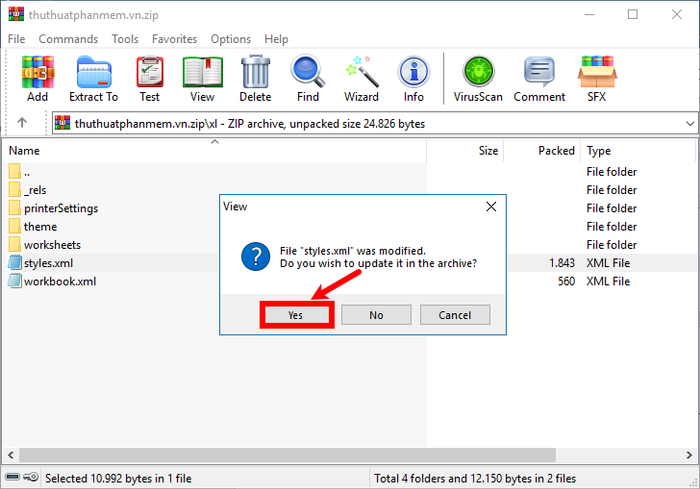This screenshot has width=700, height=489.
Task: Open the Favorites menu
Action: click(x=175, y=39)
